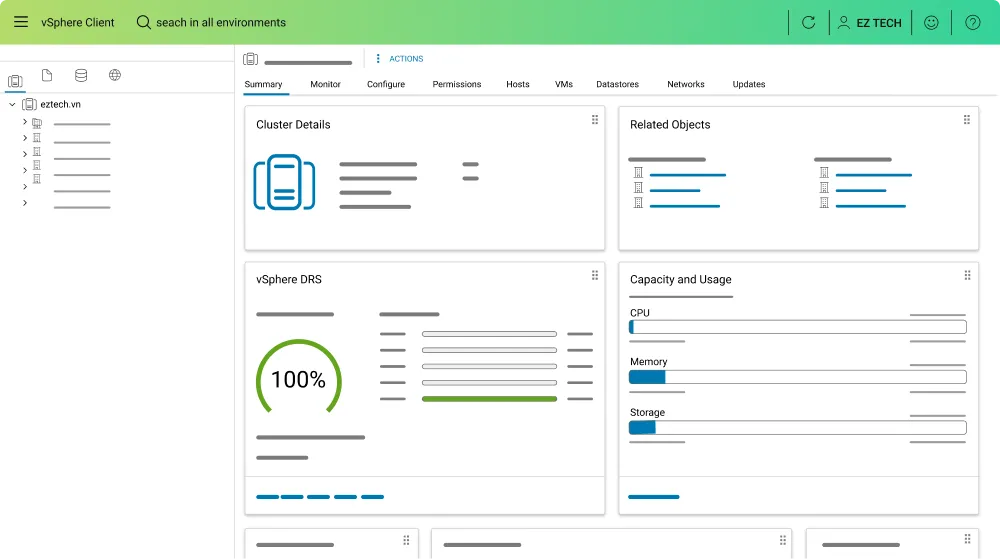The width and height of the screenshot is (1000, 559).
Task: Open third link in Related Objects left column
Action: tap(684, 206)
